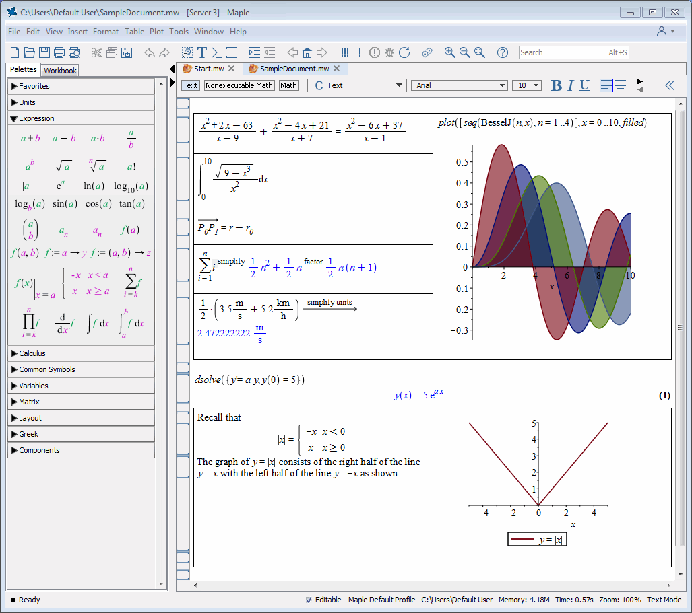Insert the square root template from Expression palette
The height and width of the screenshot is (613, 692).
[63, 166]
